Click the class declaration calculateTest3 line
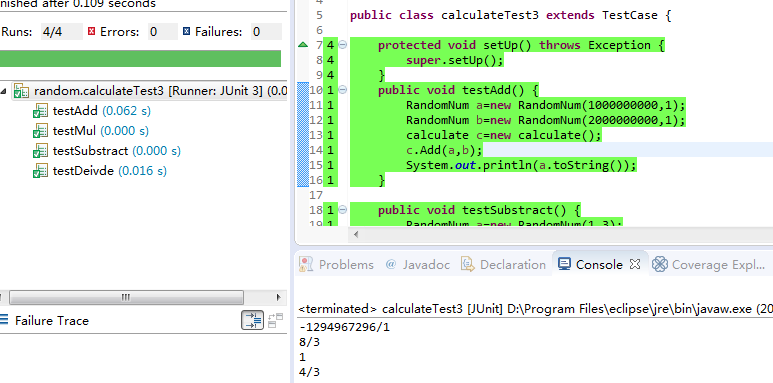The height and width of the screenshot is (383, 773). pos(511,15)
